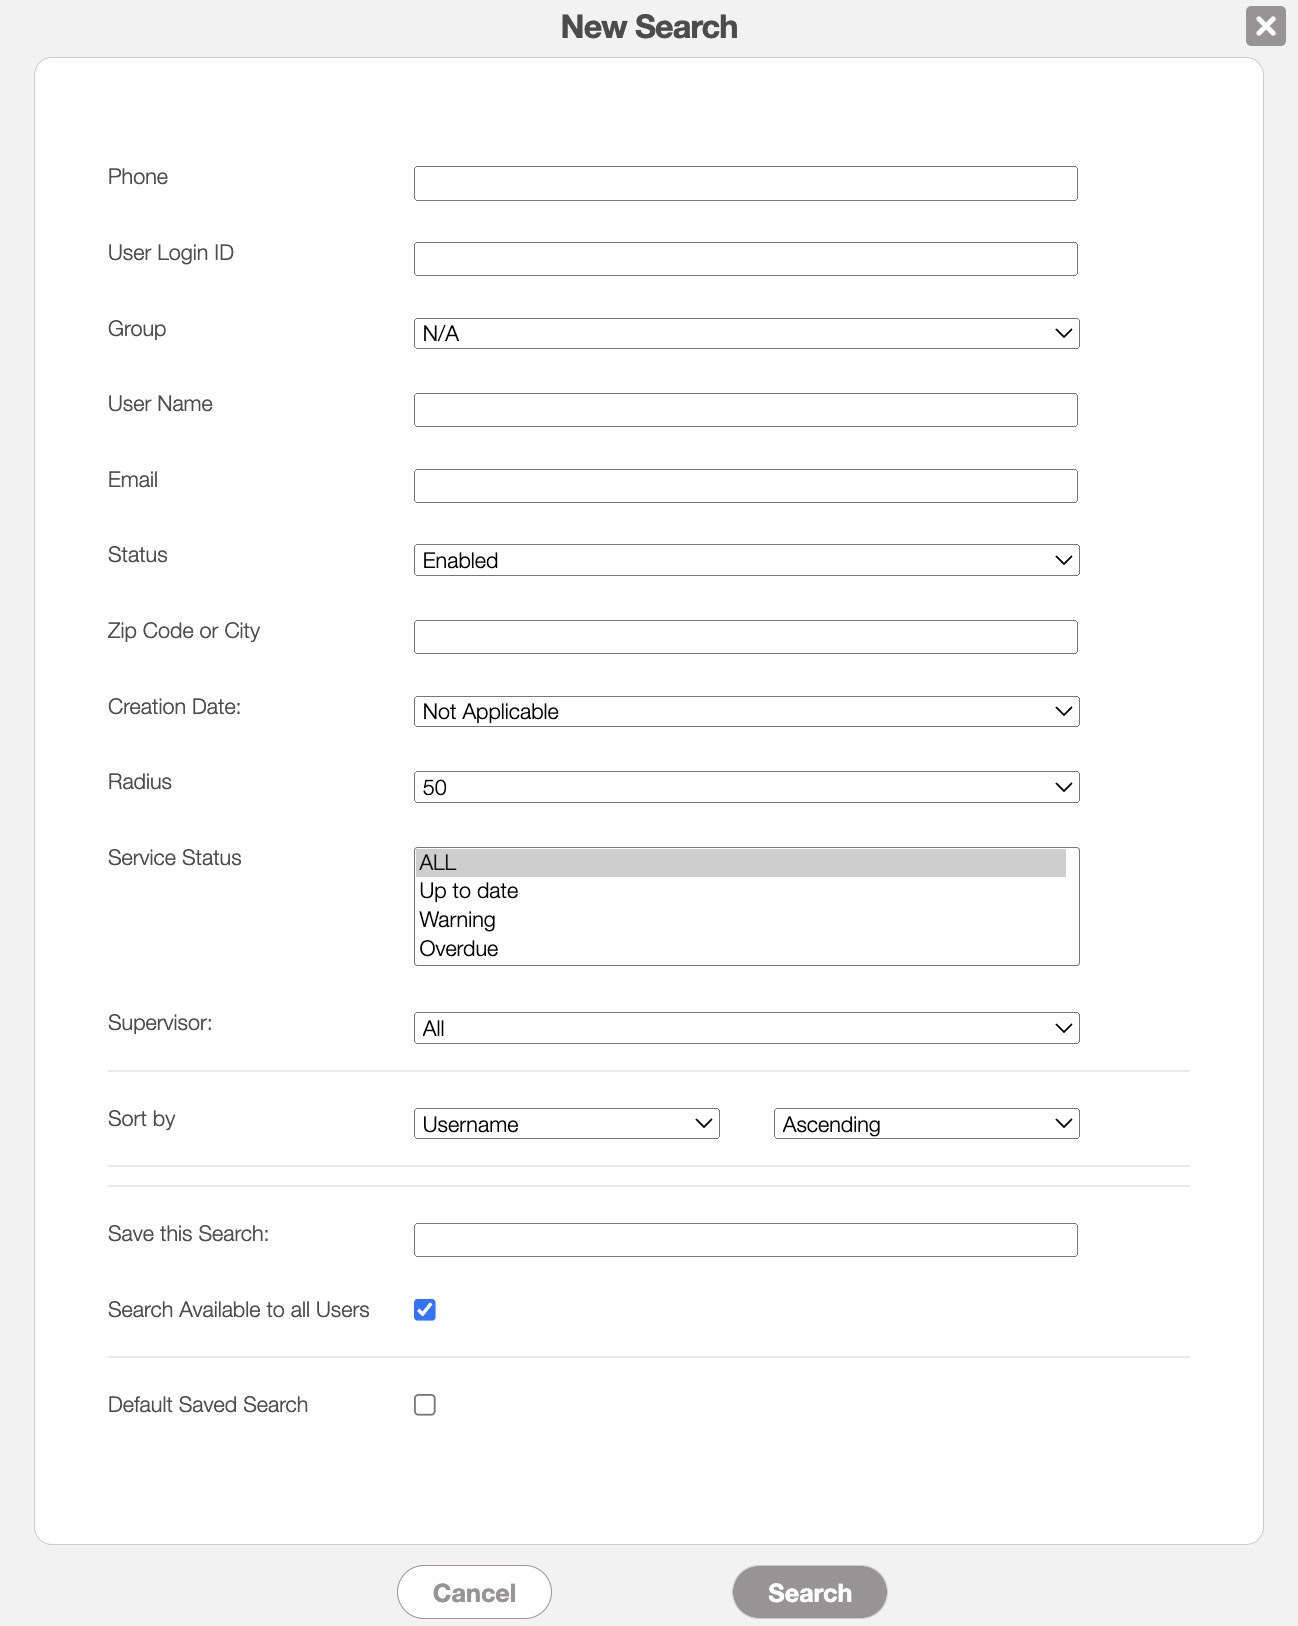This screenshot has height=1626, width=1298.
Task: Open the Sort by Username dropdown
Action: (566, 1124)
